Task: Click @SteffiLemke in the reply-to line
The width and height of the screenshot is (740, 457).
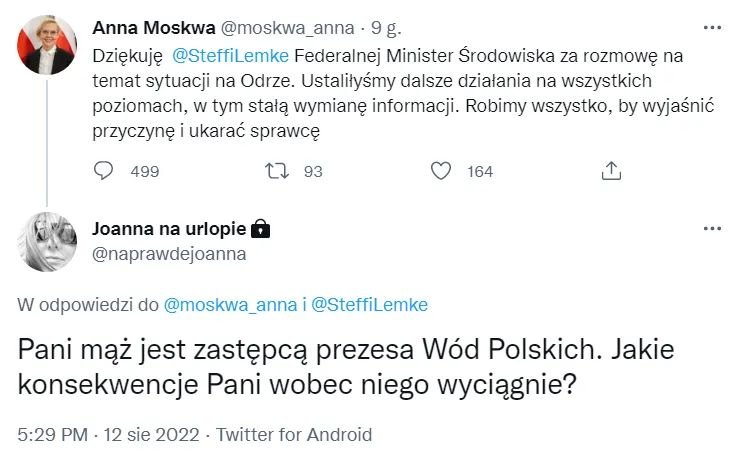Action: [x=372, y=303]
